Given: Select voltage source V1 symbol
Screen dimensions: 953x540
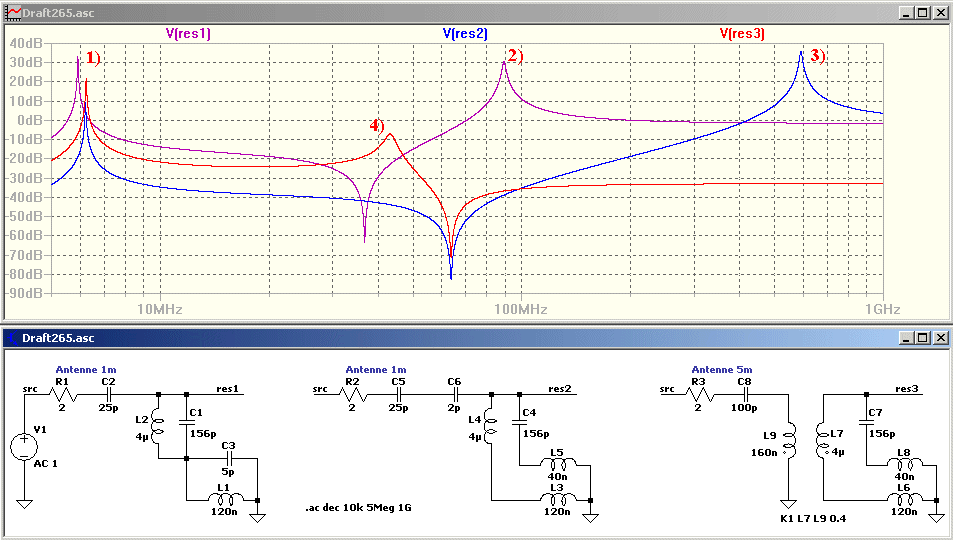Looking at the screenshot, I should click(x=24, y=447).
